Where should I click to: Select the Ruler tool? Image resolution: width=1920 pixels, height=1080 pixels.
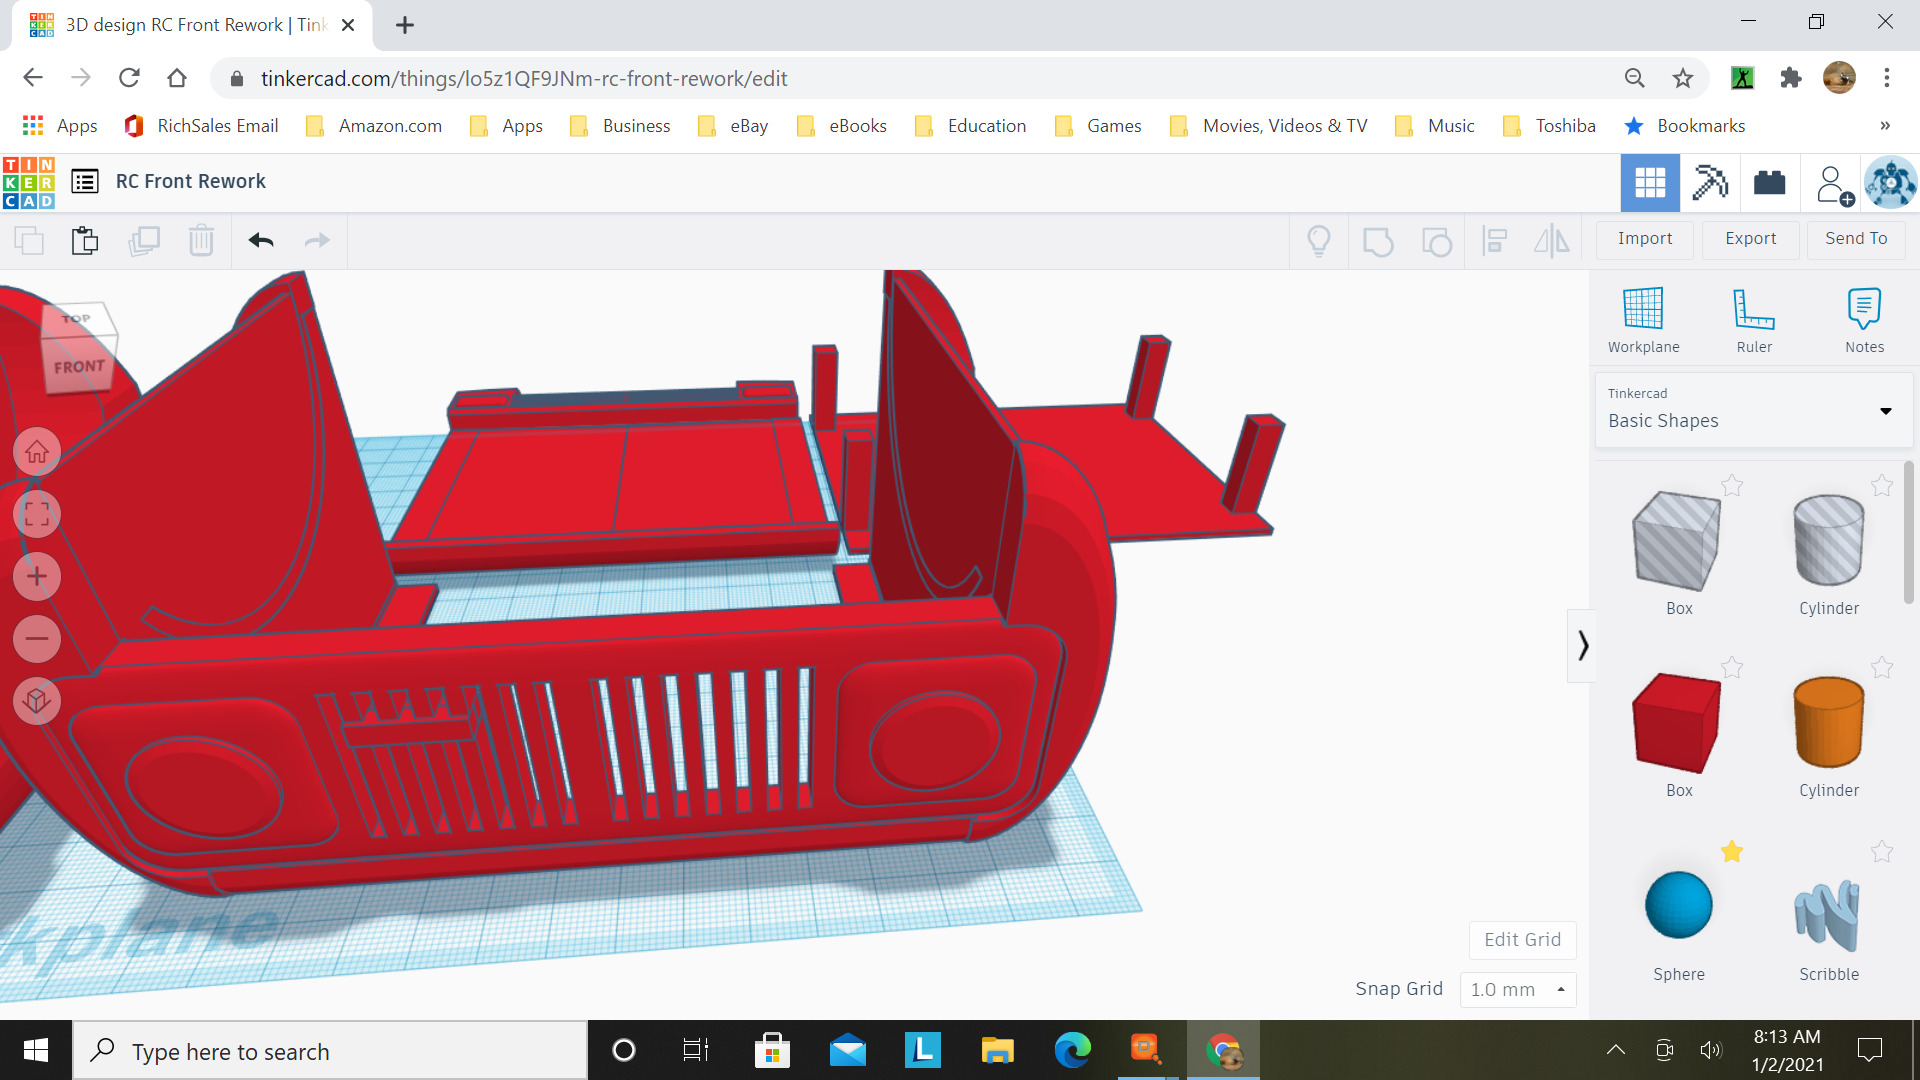tap(1754, 320)
